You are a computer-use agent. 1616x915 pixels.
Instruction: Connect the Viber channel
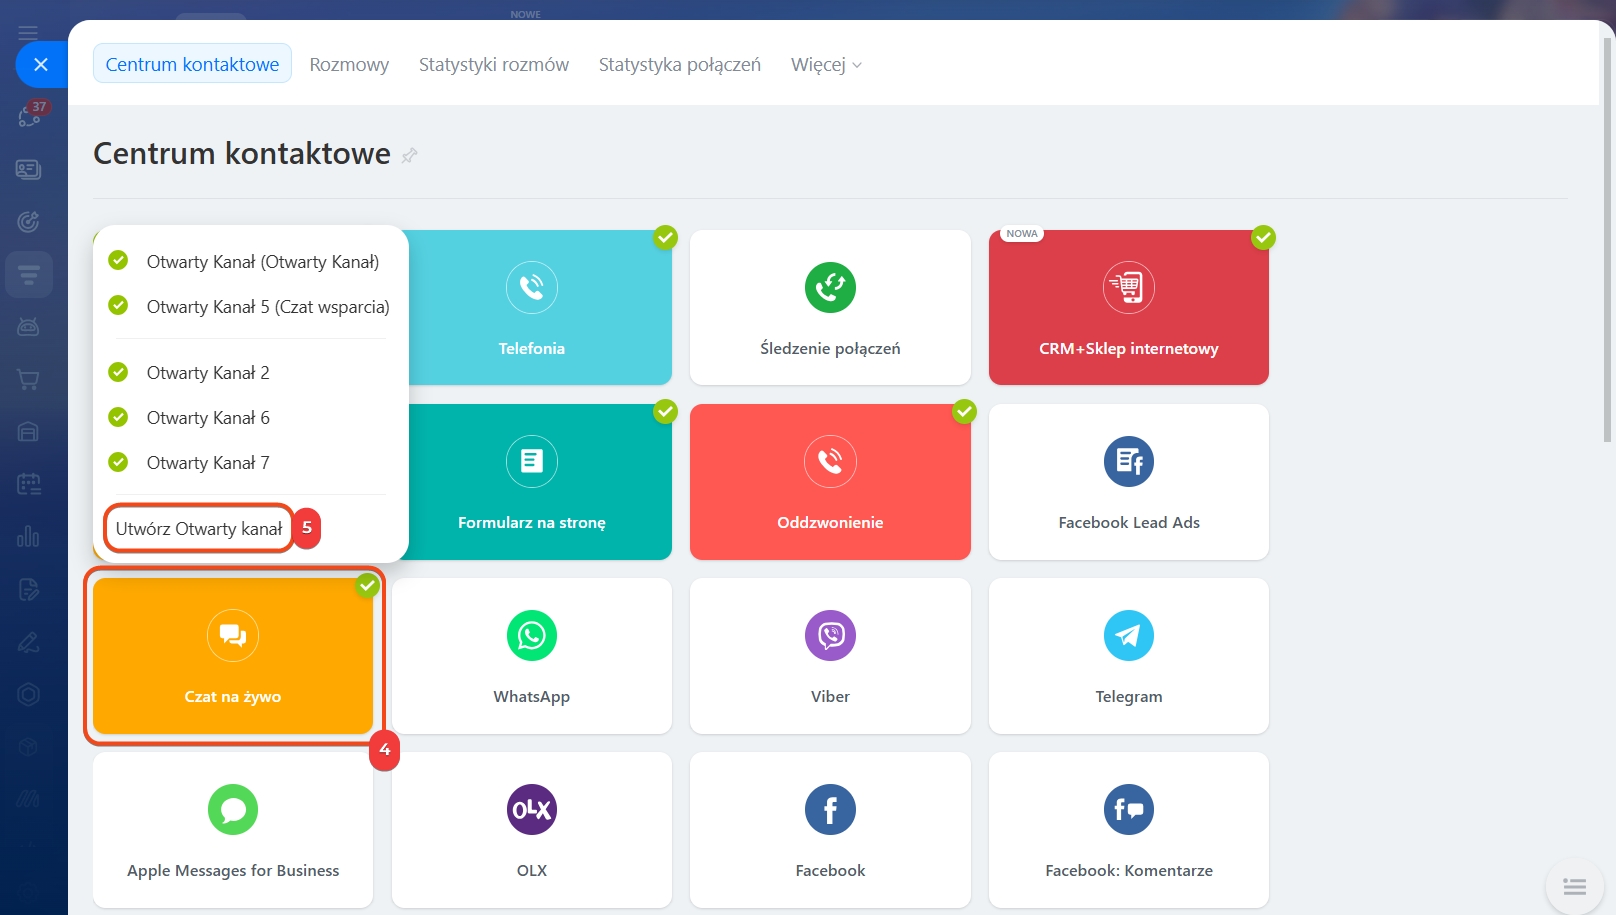[x=830, y=656]
